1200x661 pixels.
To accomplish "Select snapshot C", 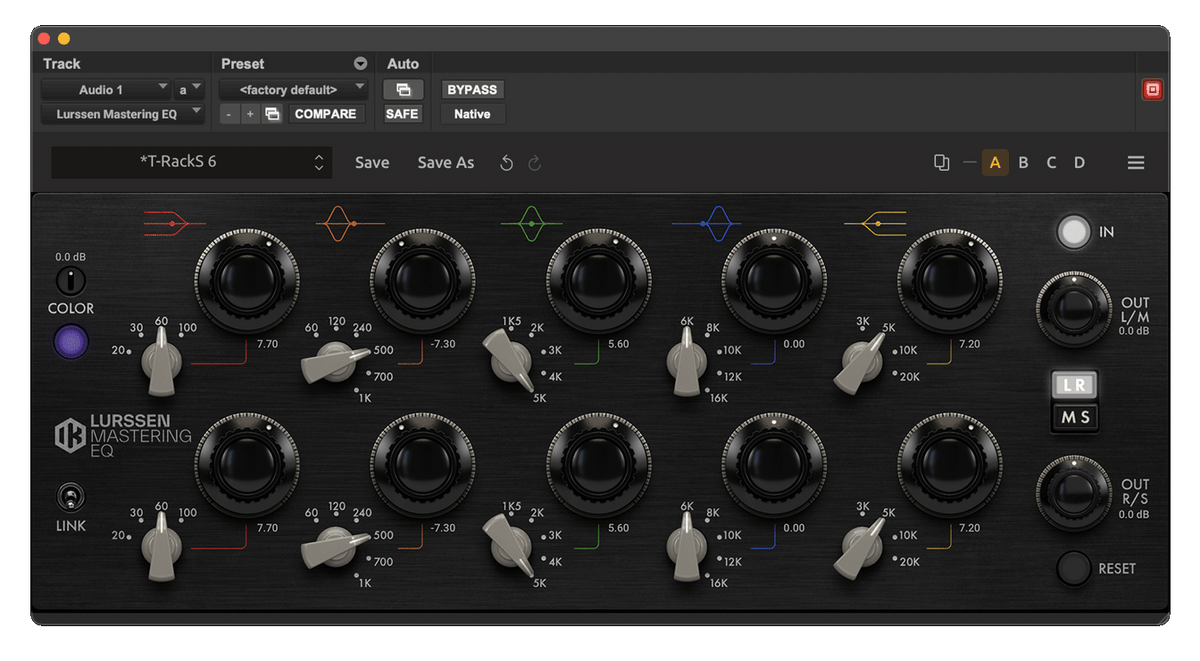I will [x=1051, y=163].
